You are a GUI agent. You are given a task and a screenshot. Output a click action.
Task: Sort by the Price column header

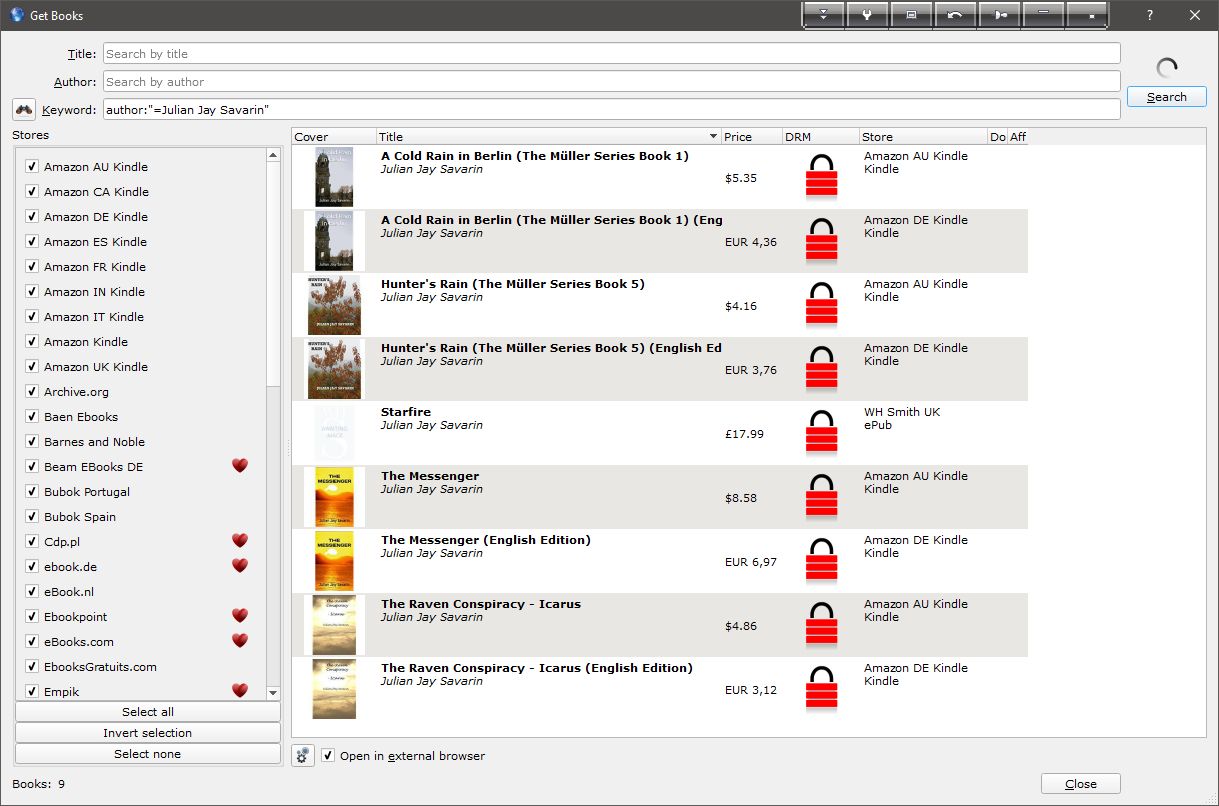751,136
